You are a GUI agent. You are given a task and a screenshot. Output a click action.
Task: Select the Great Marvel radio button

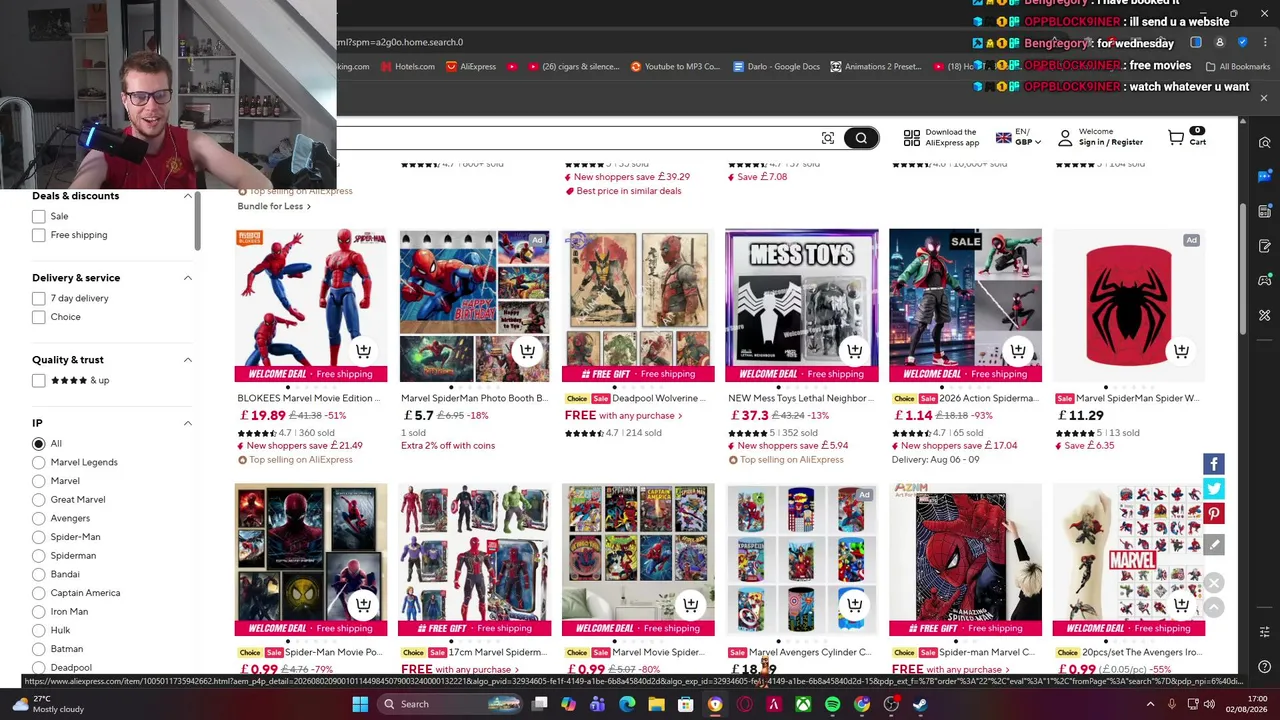pyautogui.click(x=39, y=500)
